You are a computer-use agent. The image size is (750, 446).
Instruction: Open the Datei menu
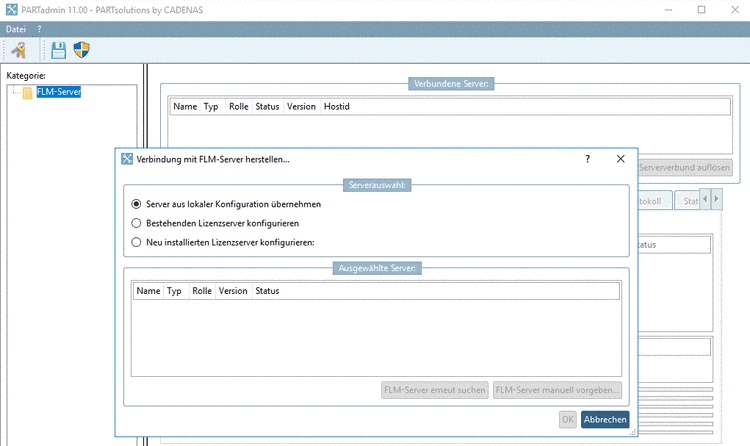(x=16, y=29)
